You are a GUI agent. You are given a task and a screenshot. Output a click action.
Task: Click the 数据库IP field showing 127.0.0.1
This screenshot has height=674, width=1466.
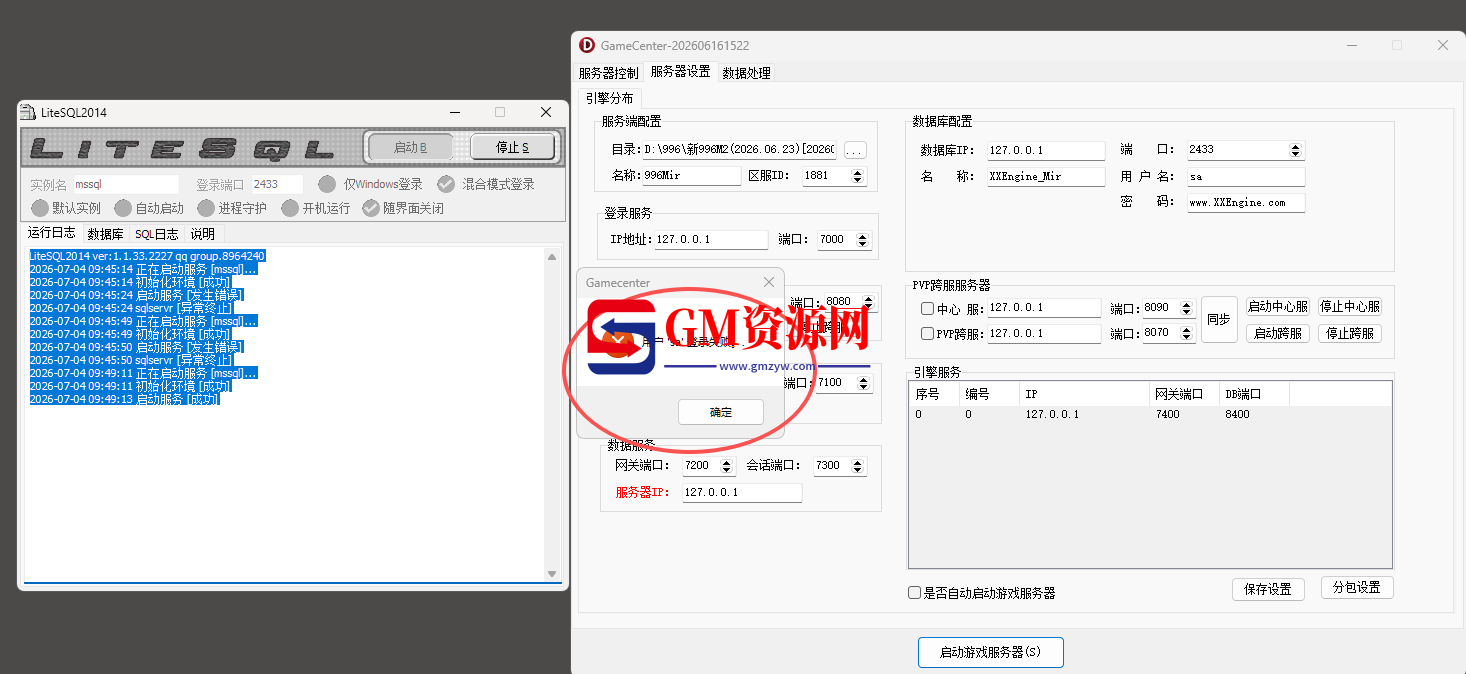pyautogui.click(x=1046, y=150)
